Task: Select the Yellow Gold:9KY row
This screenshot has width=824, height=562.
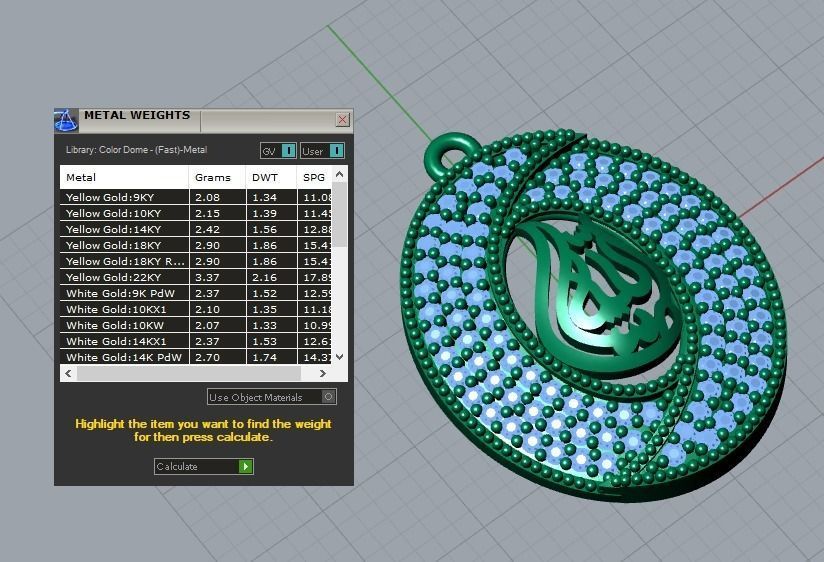Action: coord(196,197)
